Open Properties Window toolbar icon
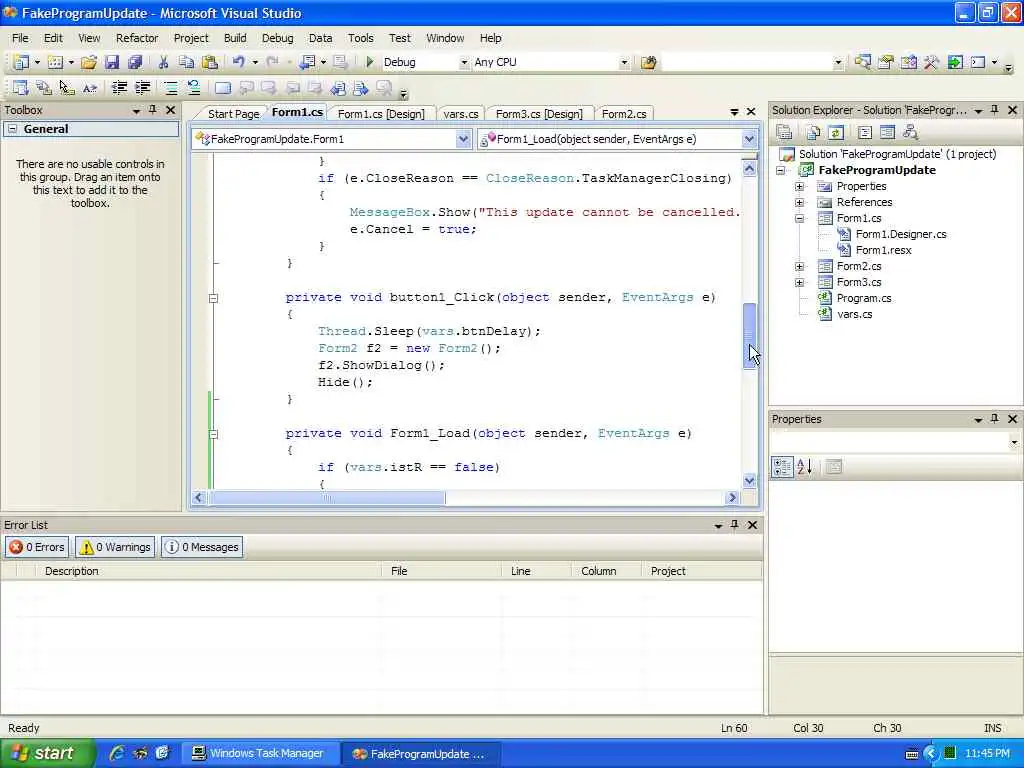The image size is (1024, 768). point(886,62)
